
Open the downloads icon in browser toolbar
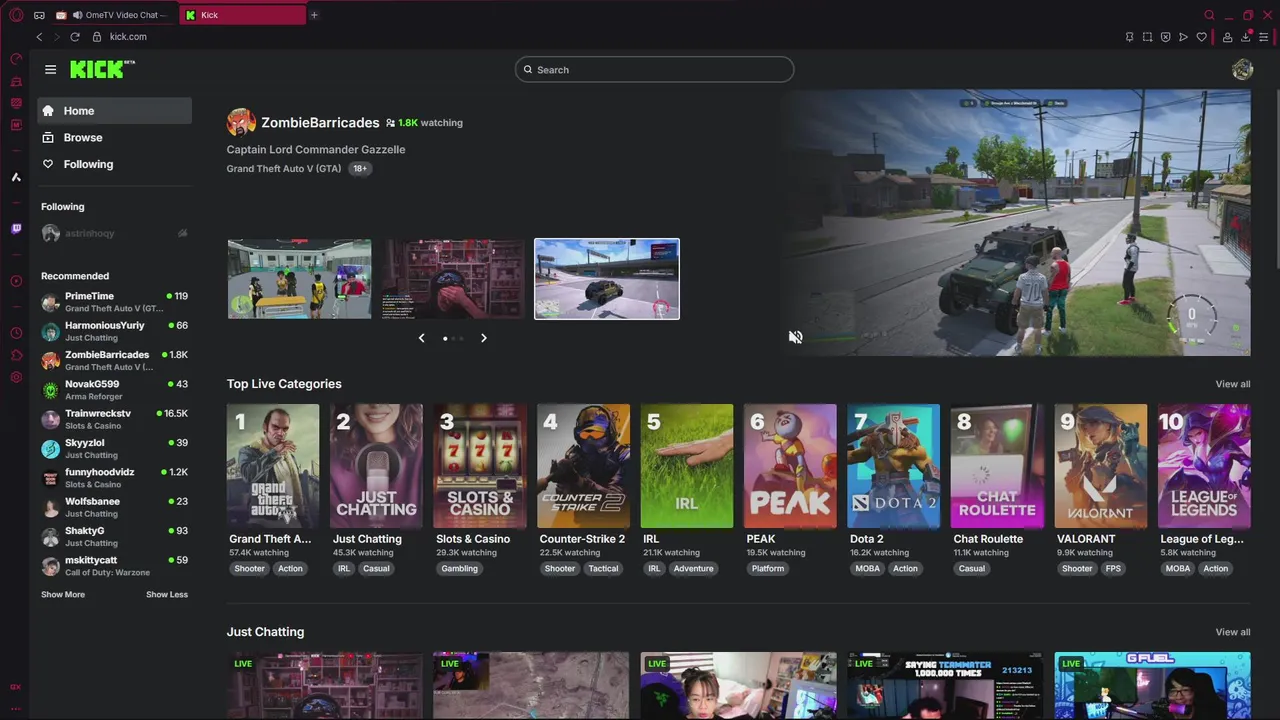1246,37
